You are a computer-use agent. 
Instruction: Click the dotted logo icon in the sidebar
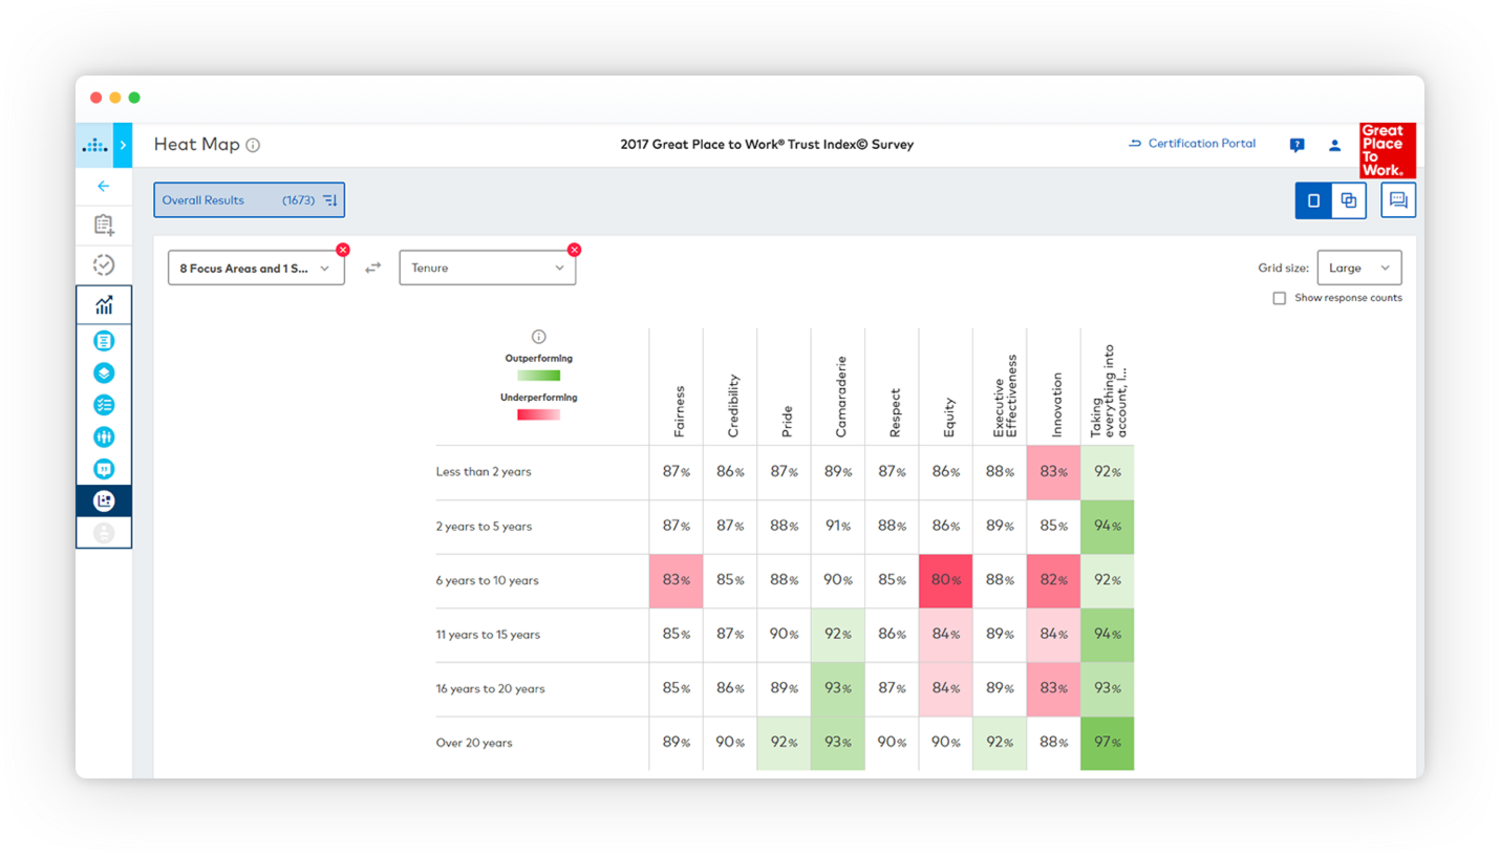coord(95,145)
